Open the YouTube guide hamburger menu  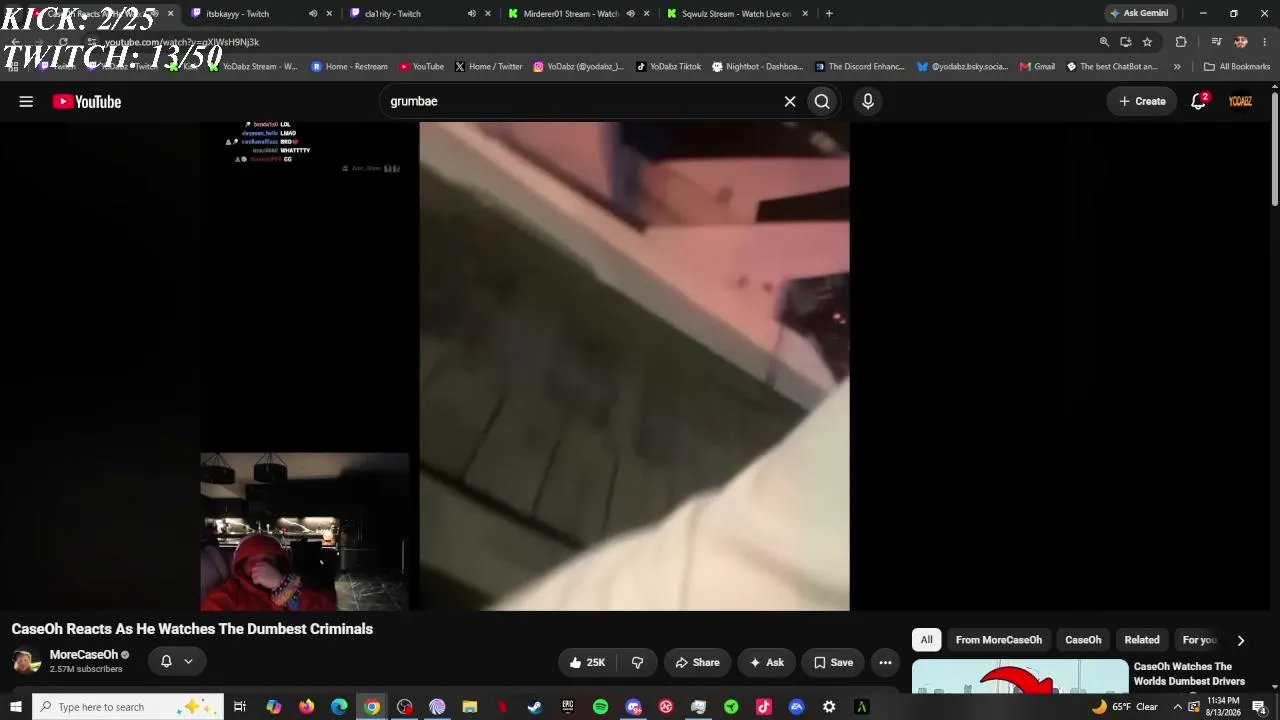click(26, 101)
